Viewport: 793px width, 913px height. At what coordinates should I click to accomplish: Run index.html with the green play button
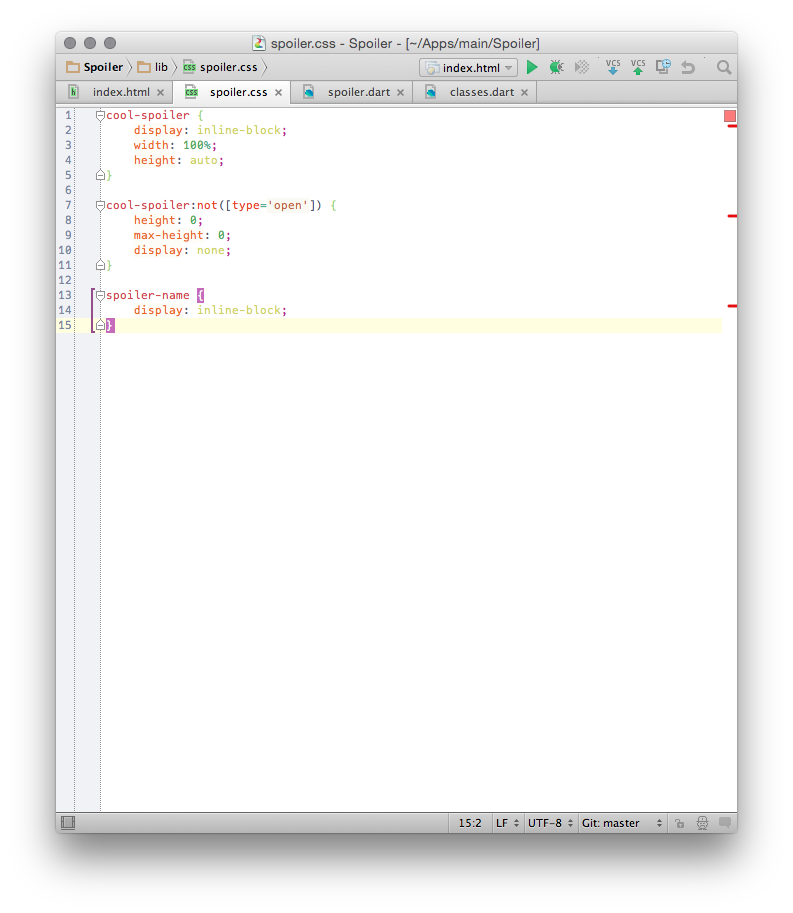pyautogui.click(x=532, y=68)
